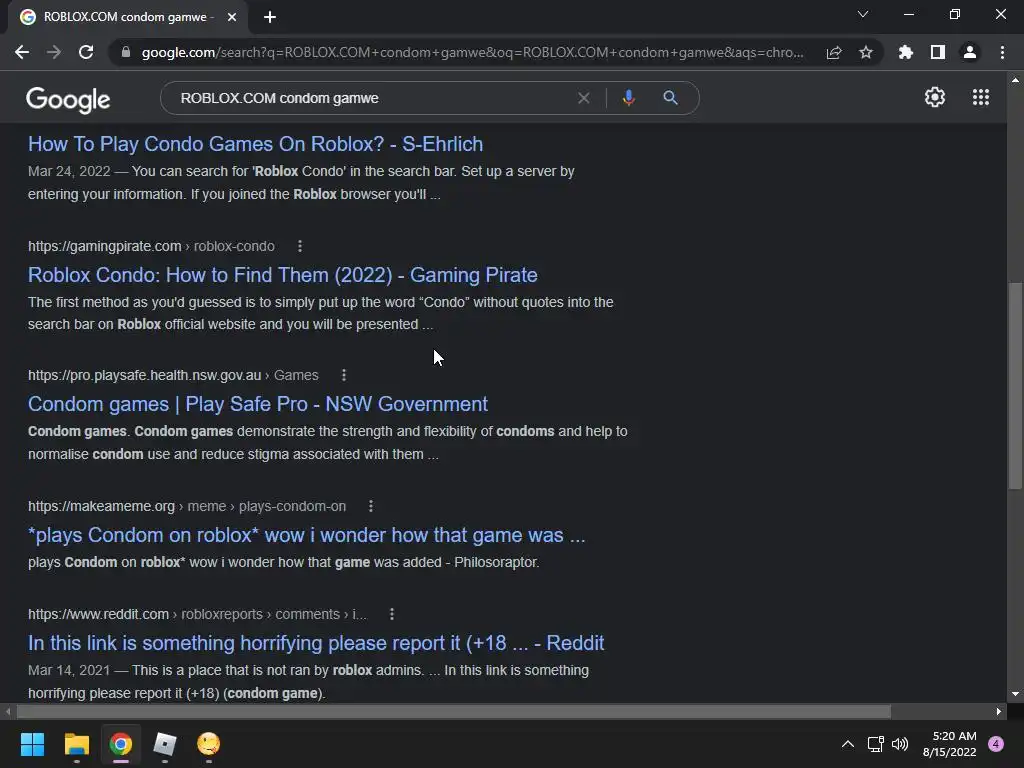Viewport: 1024px width, 768px height.
Task: Open tab search chevron
Action: (x=863, y=14)
